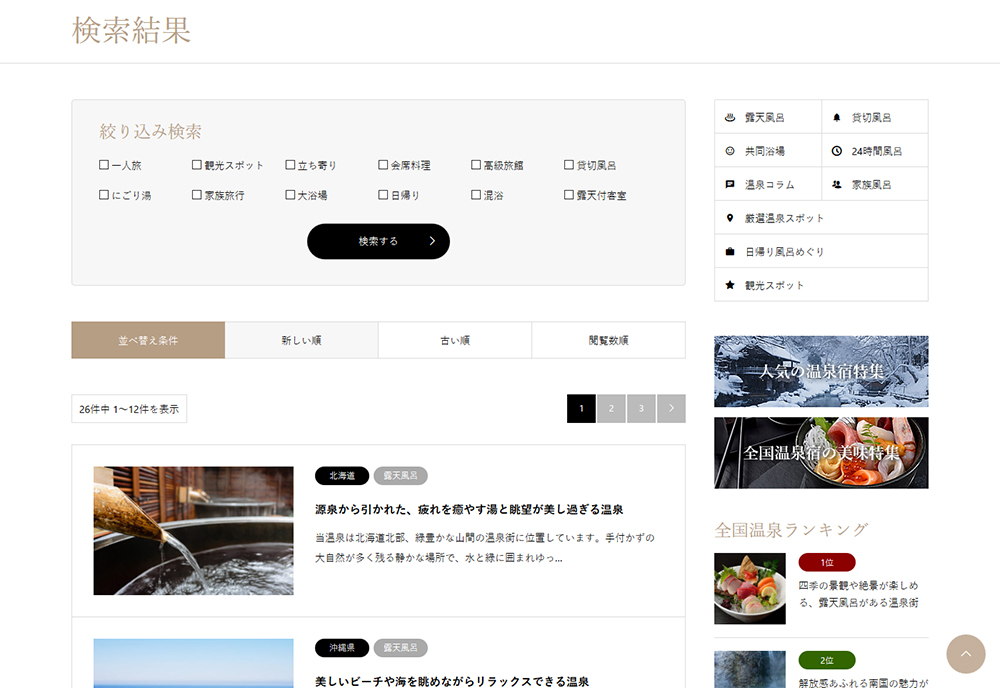Check the 大浴場 checkbox
This screenshot has width=1000, height=688.
pos(290,195)
